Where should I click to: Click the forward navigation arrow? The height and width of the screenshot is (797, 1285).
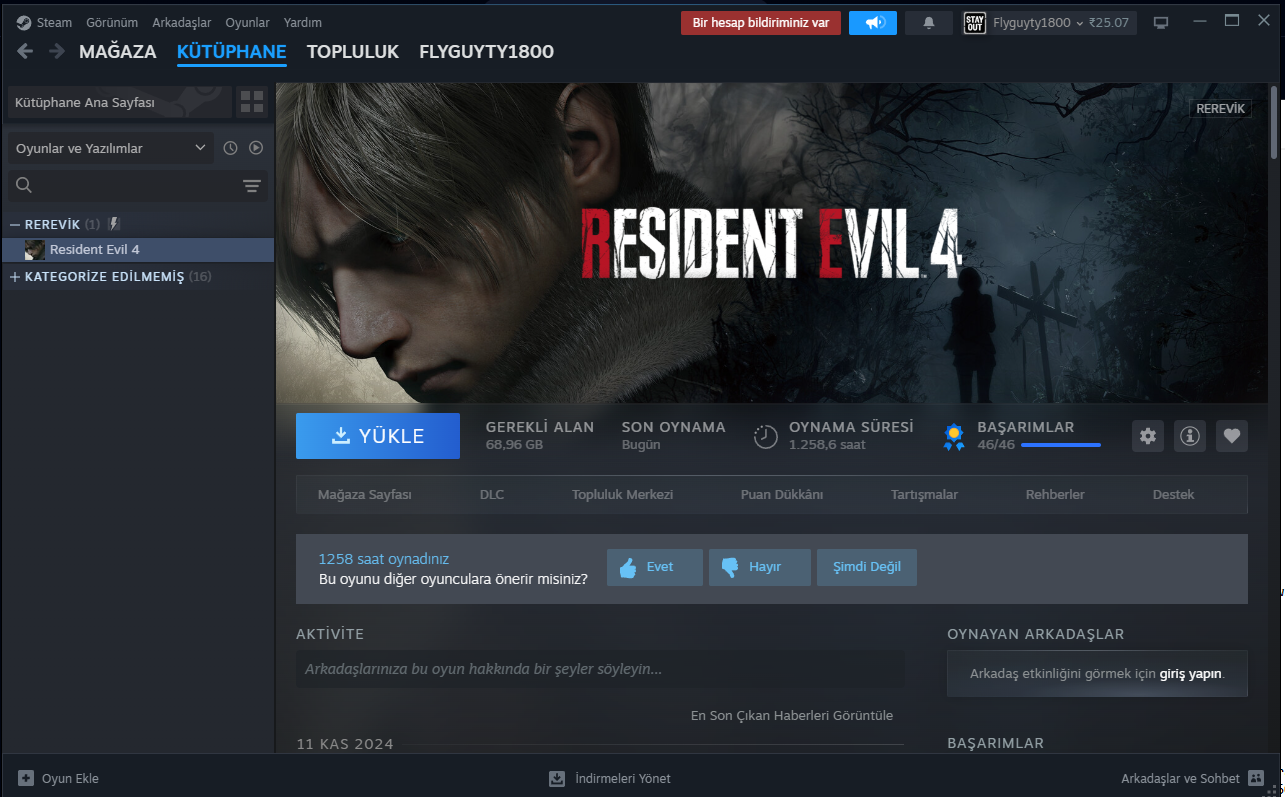[x=57, y=52]
